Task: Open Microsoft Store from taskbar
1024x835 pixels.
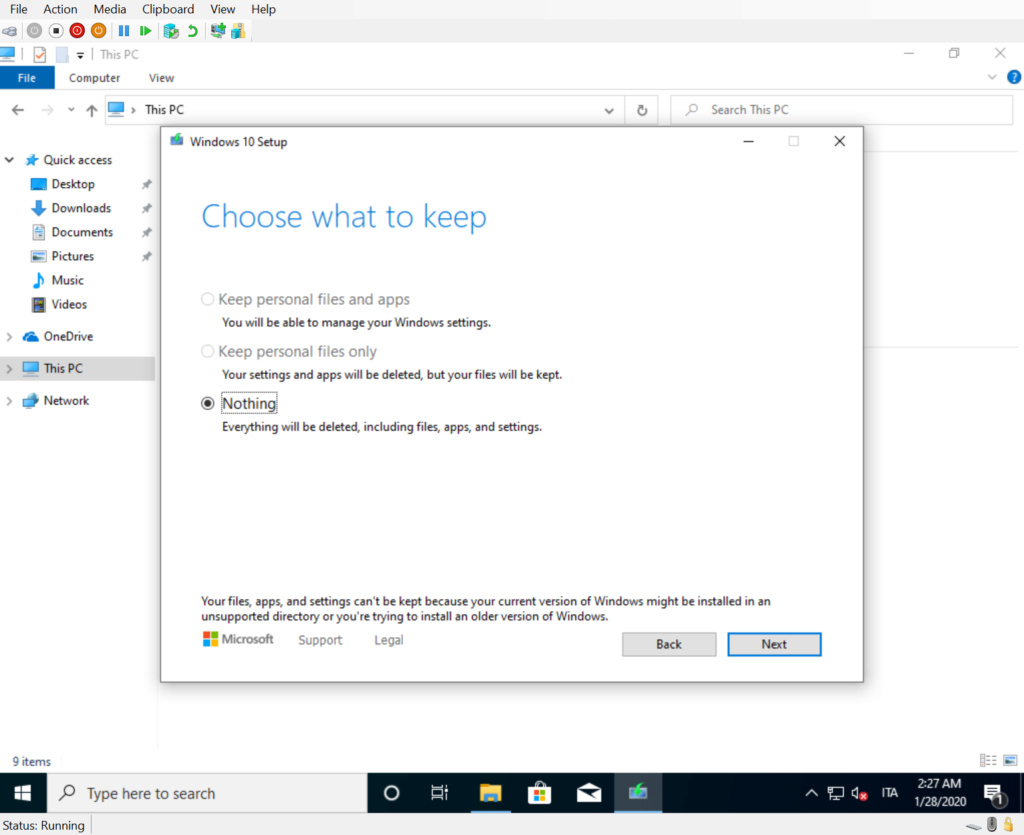Action: pyautogui.click(x=539, y=793)
